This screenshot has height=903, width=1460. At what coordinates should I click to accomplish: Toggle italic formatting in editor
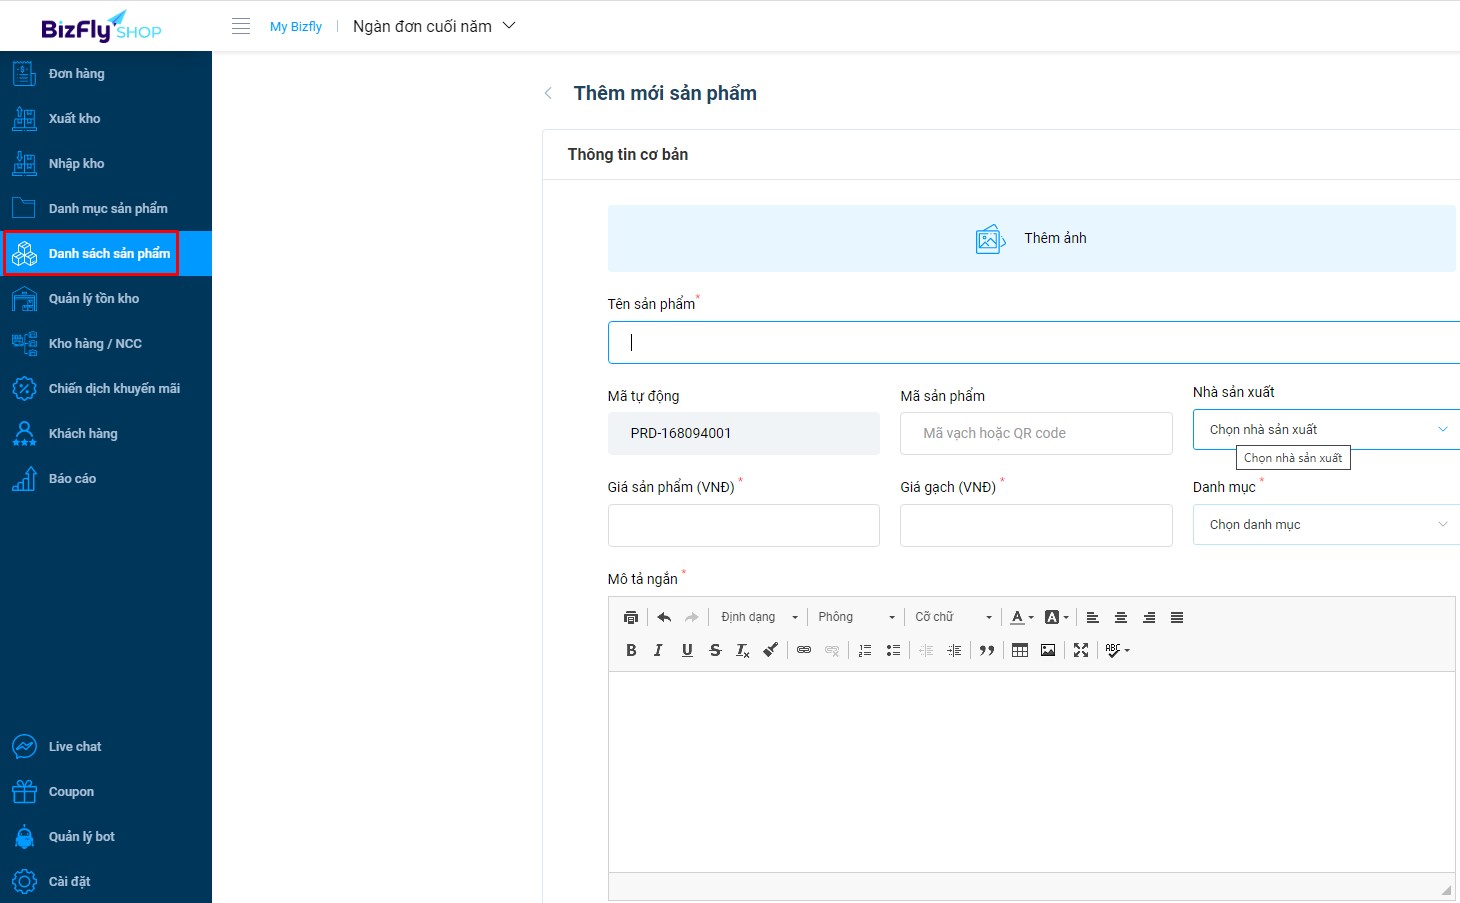coord(658,650)
